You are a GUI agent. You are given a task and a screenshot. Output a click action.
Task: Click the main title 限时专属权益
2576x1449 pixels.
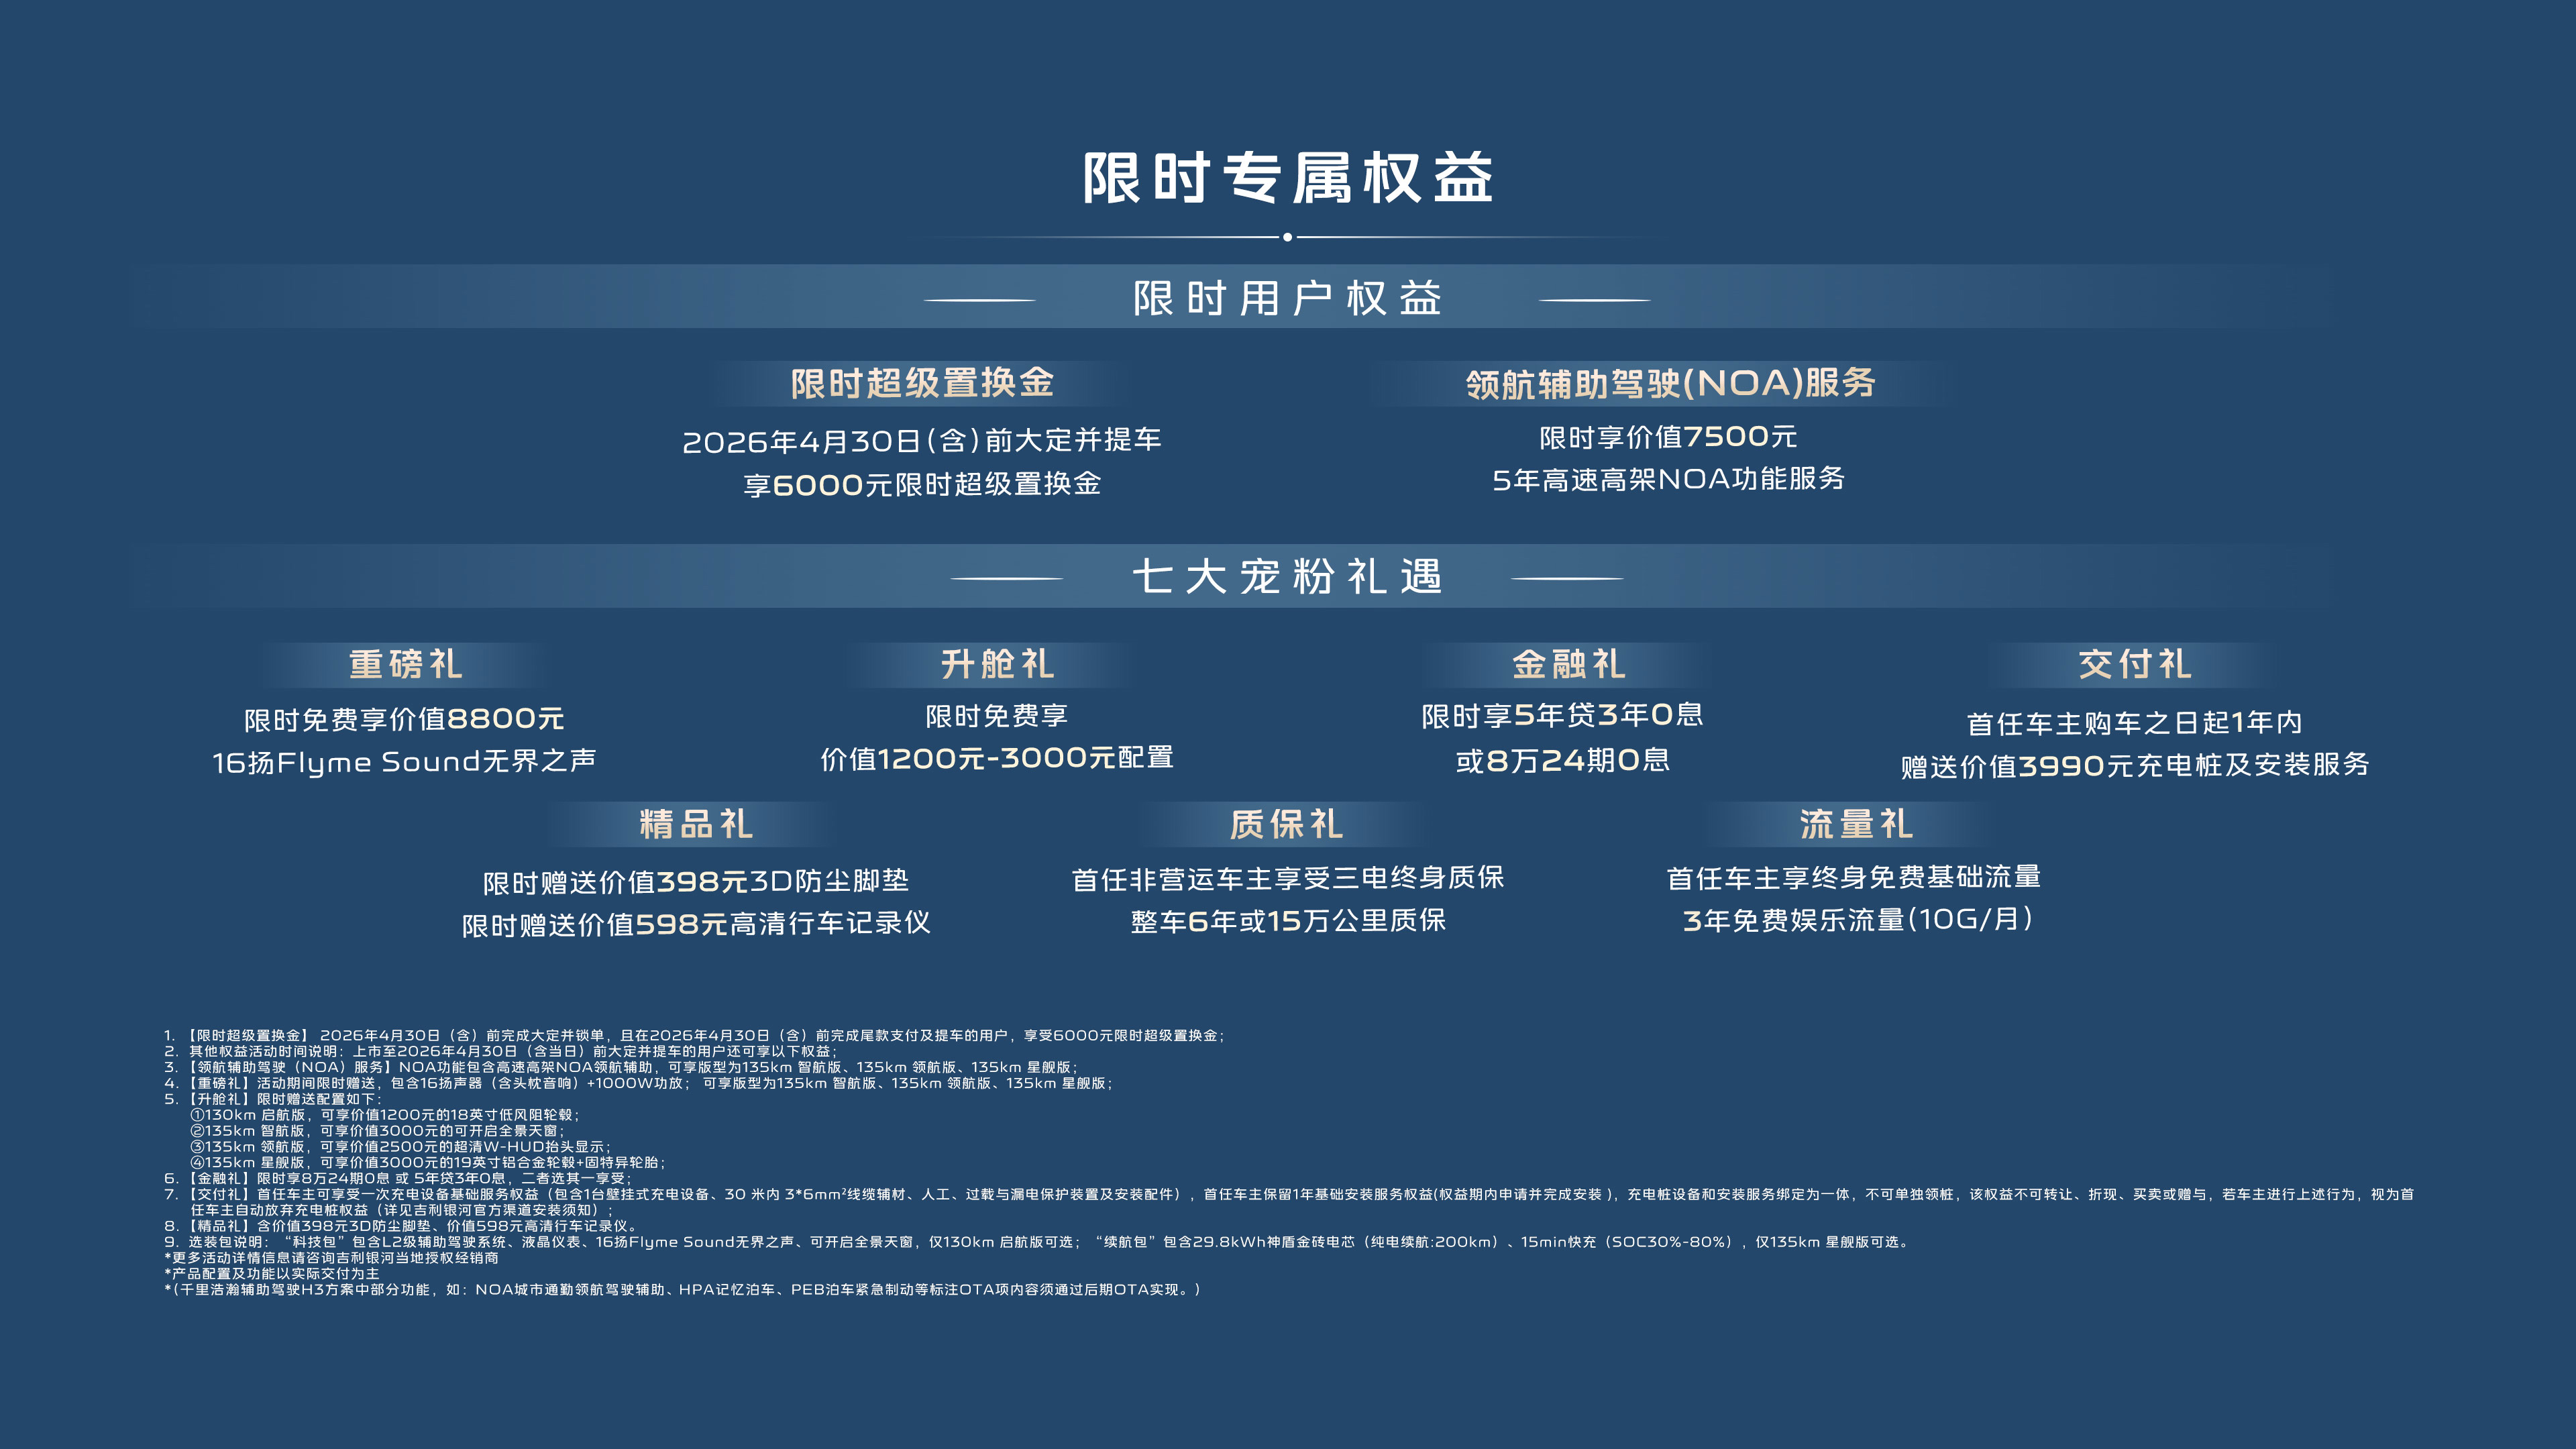(1287, 178)
